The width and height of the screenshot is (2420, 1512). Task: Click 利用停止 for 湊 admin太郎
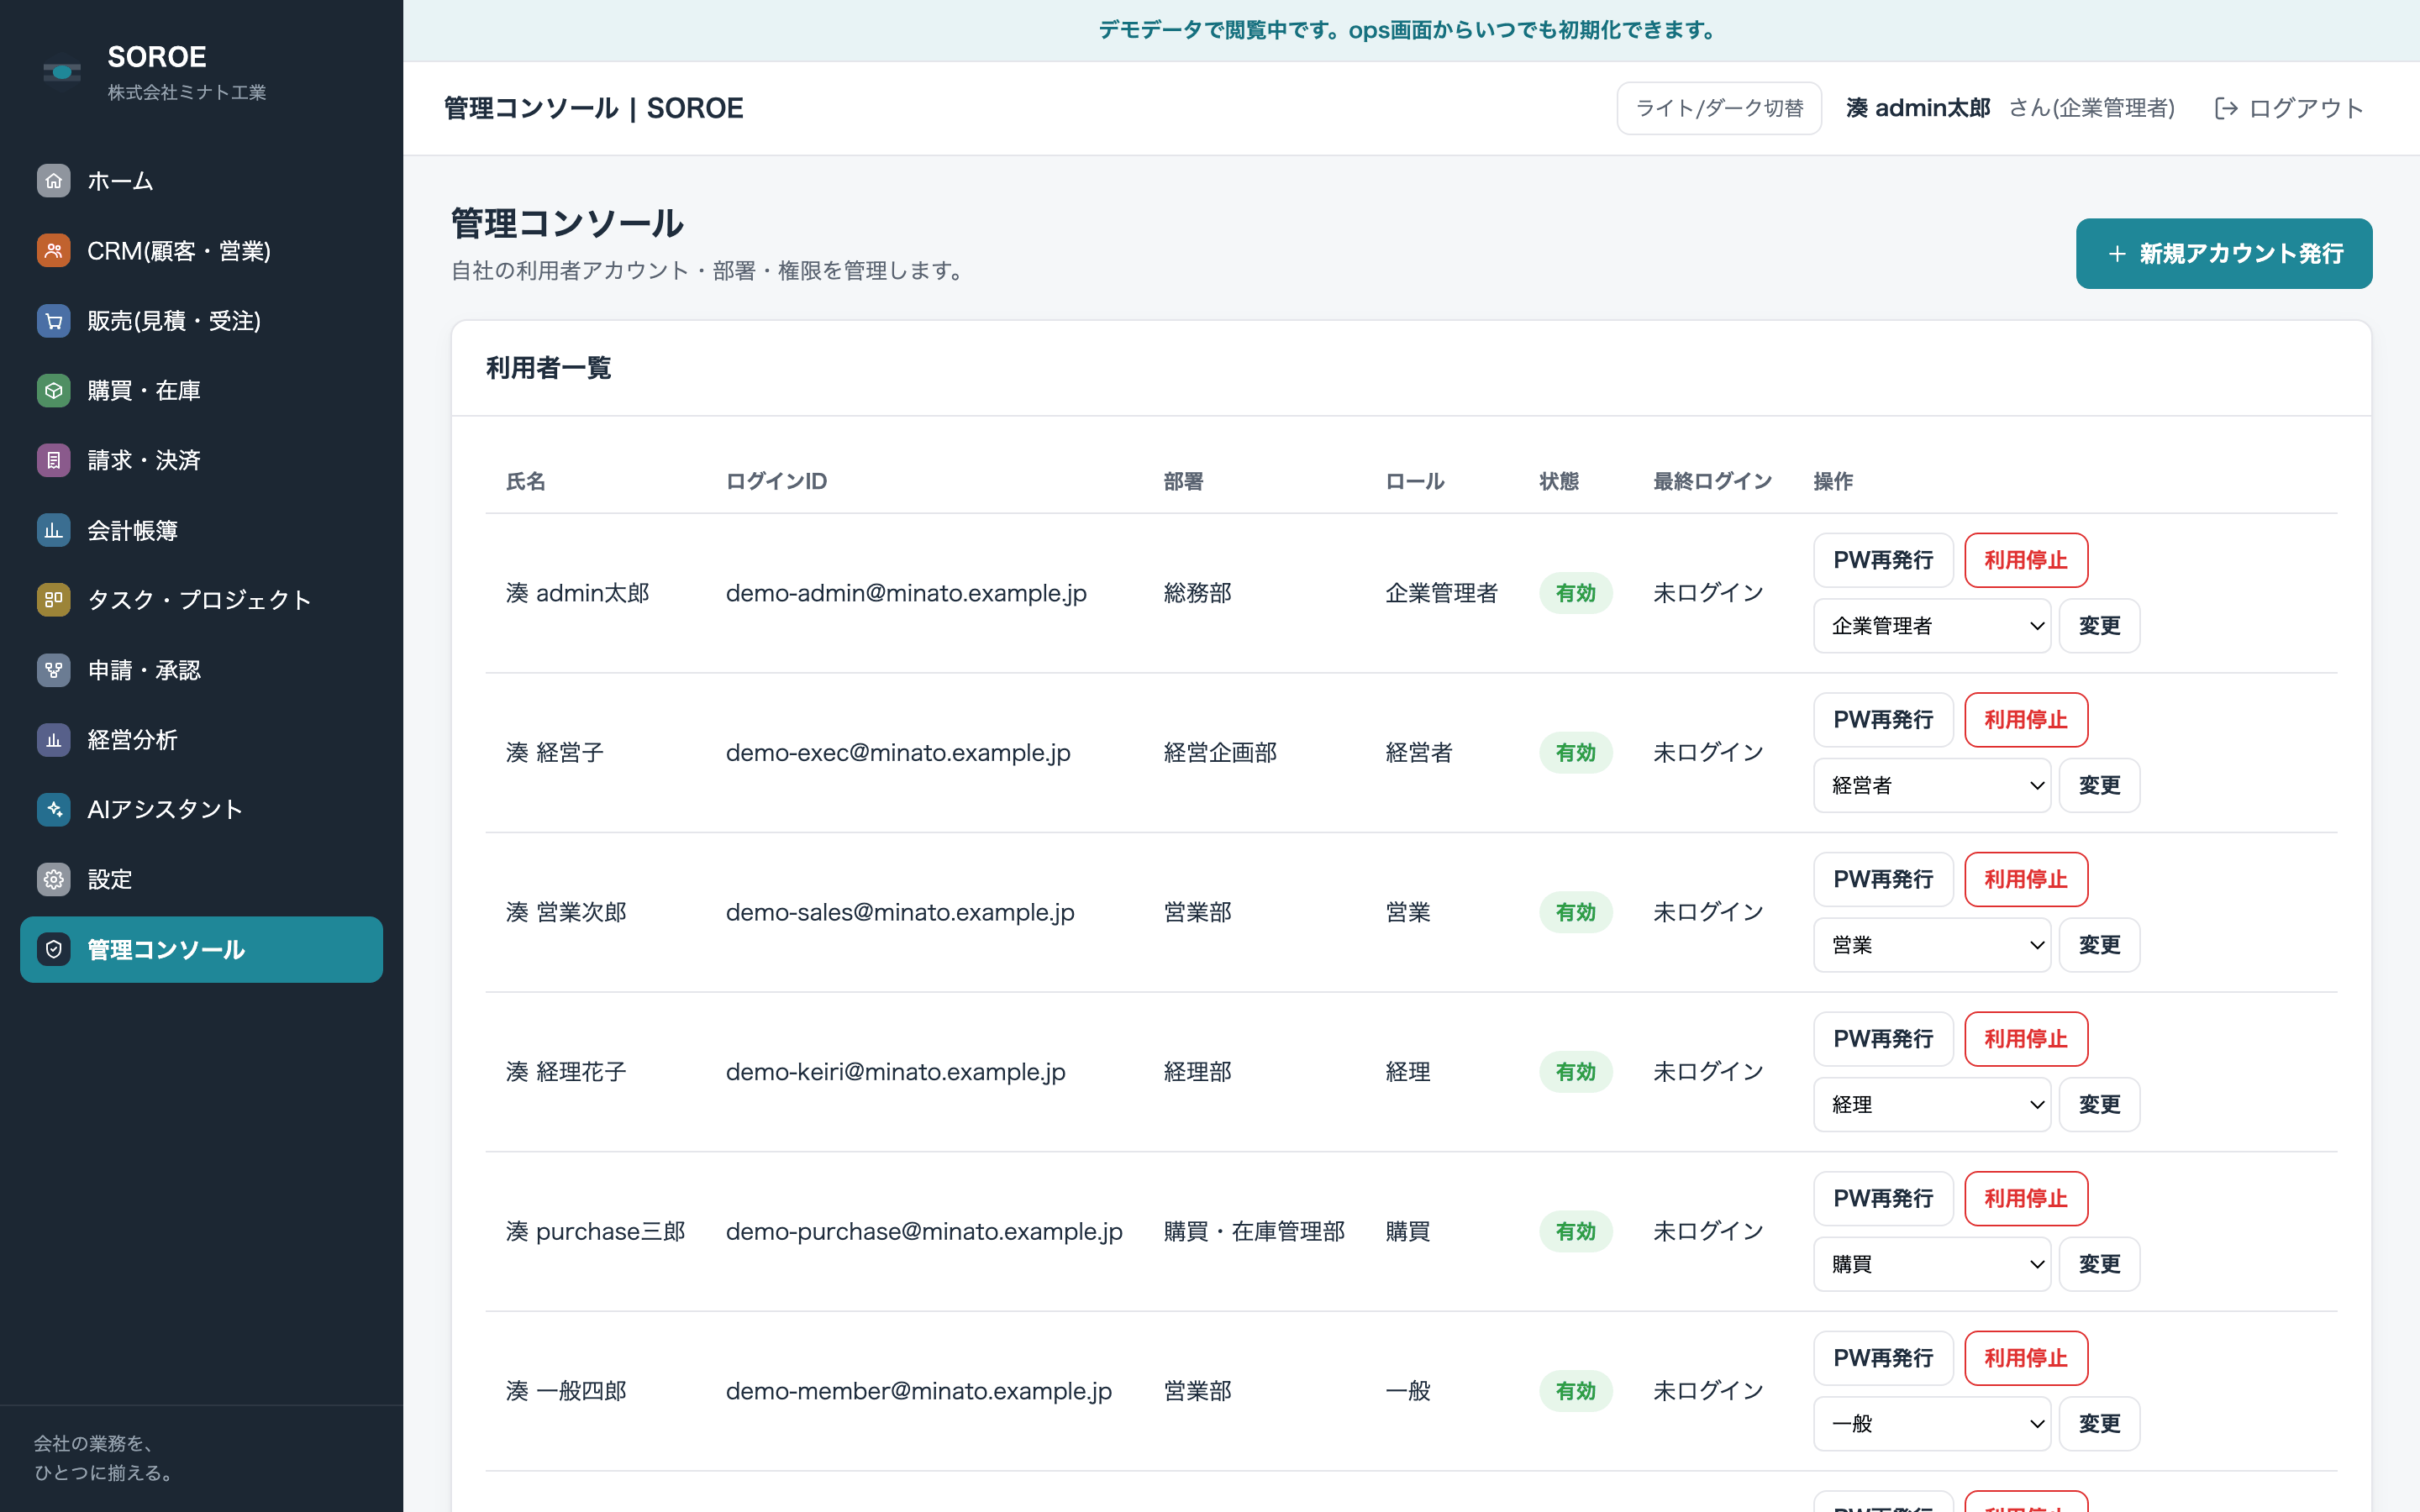click(2026, 560)
